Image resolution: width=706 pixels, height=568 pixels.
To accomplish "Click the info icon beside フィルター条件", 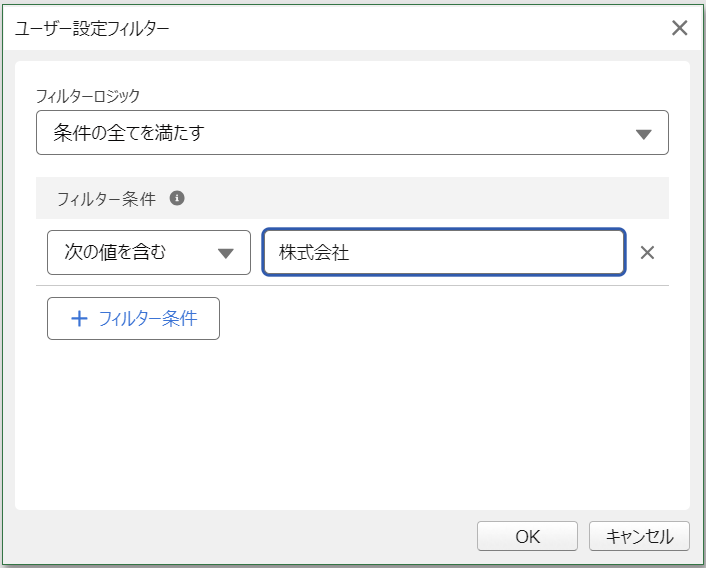I will click(177, 198).
